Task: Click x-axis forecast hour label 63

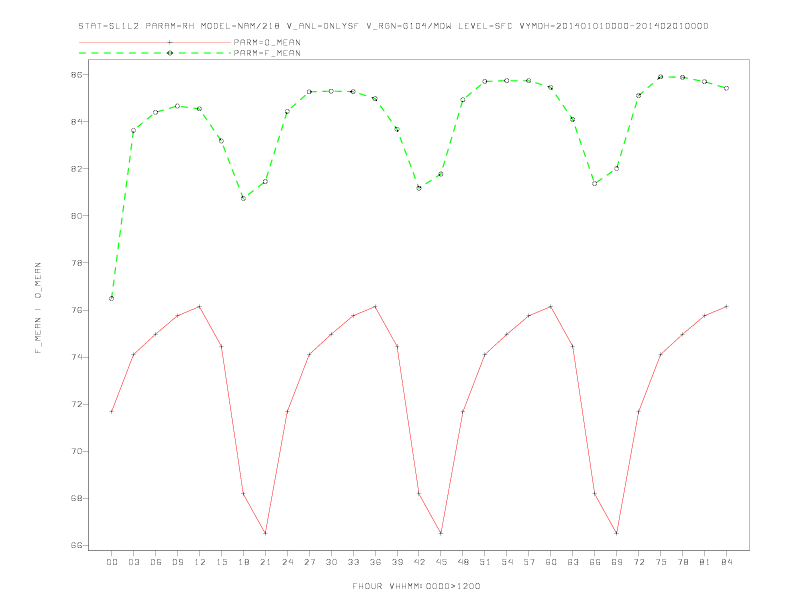Action: pos(573,562)
